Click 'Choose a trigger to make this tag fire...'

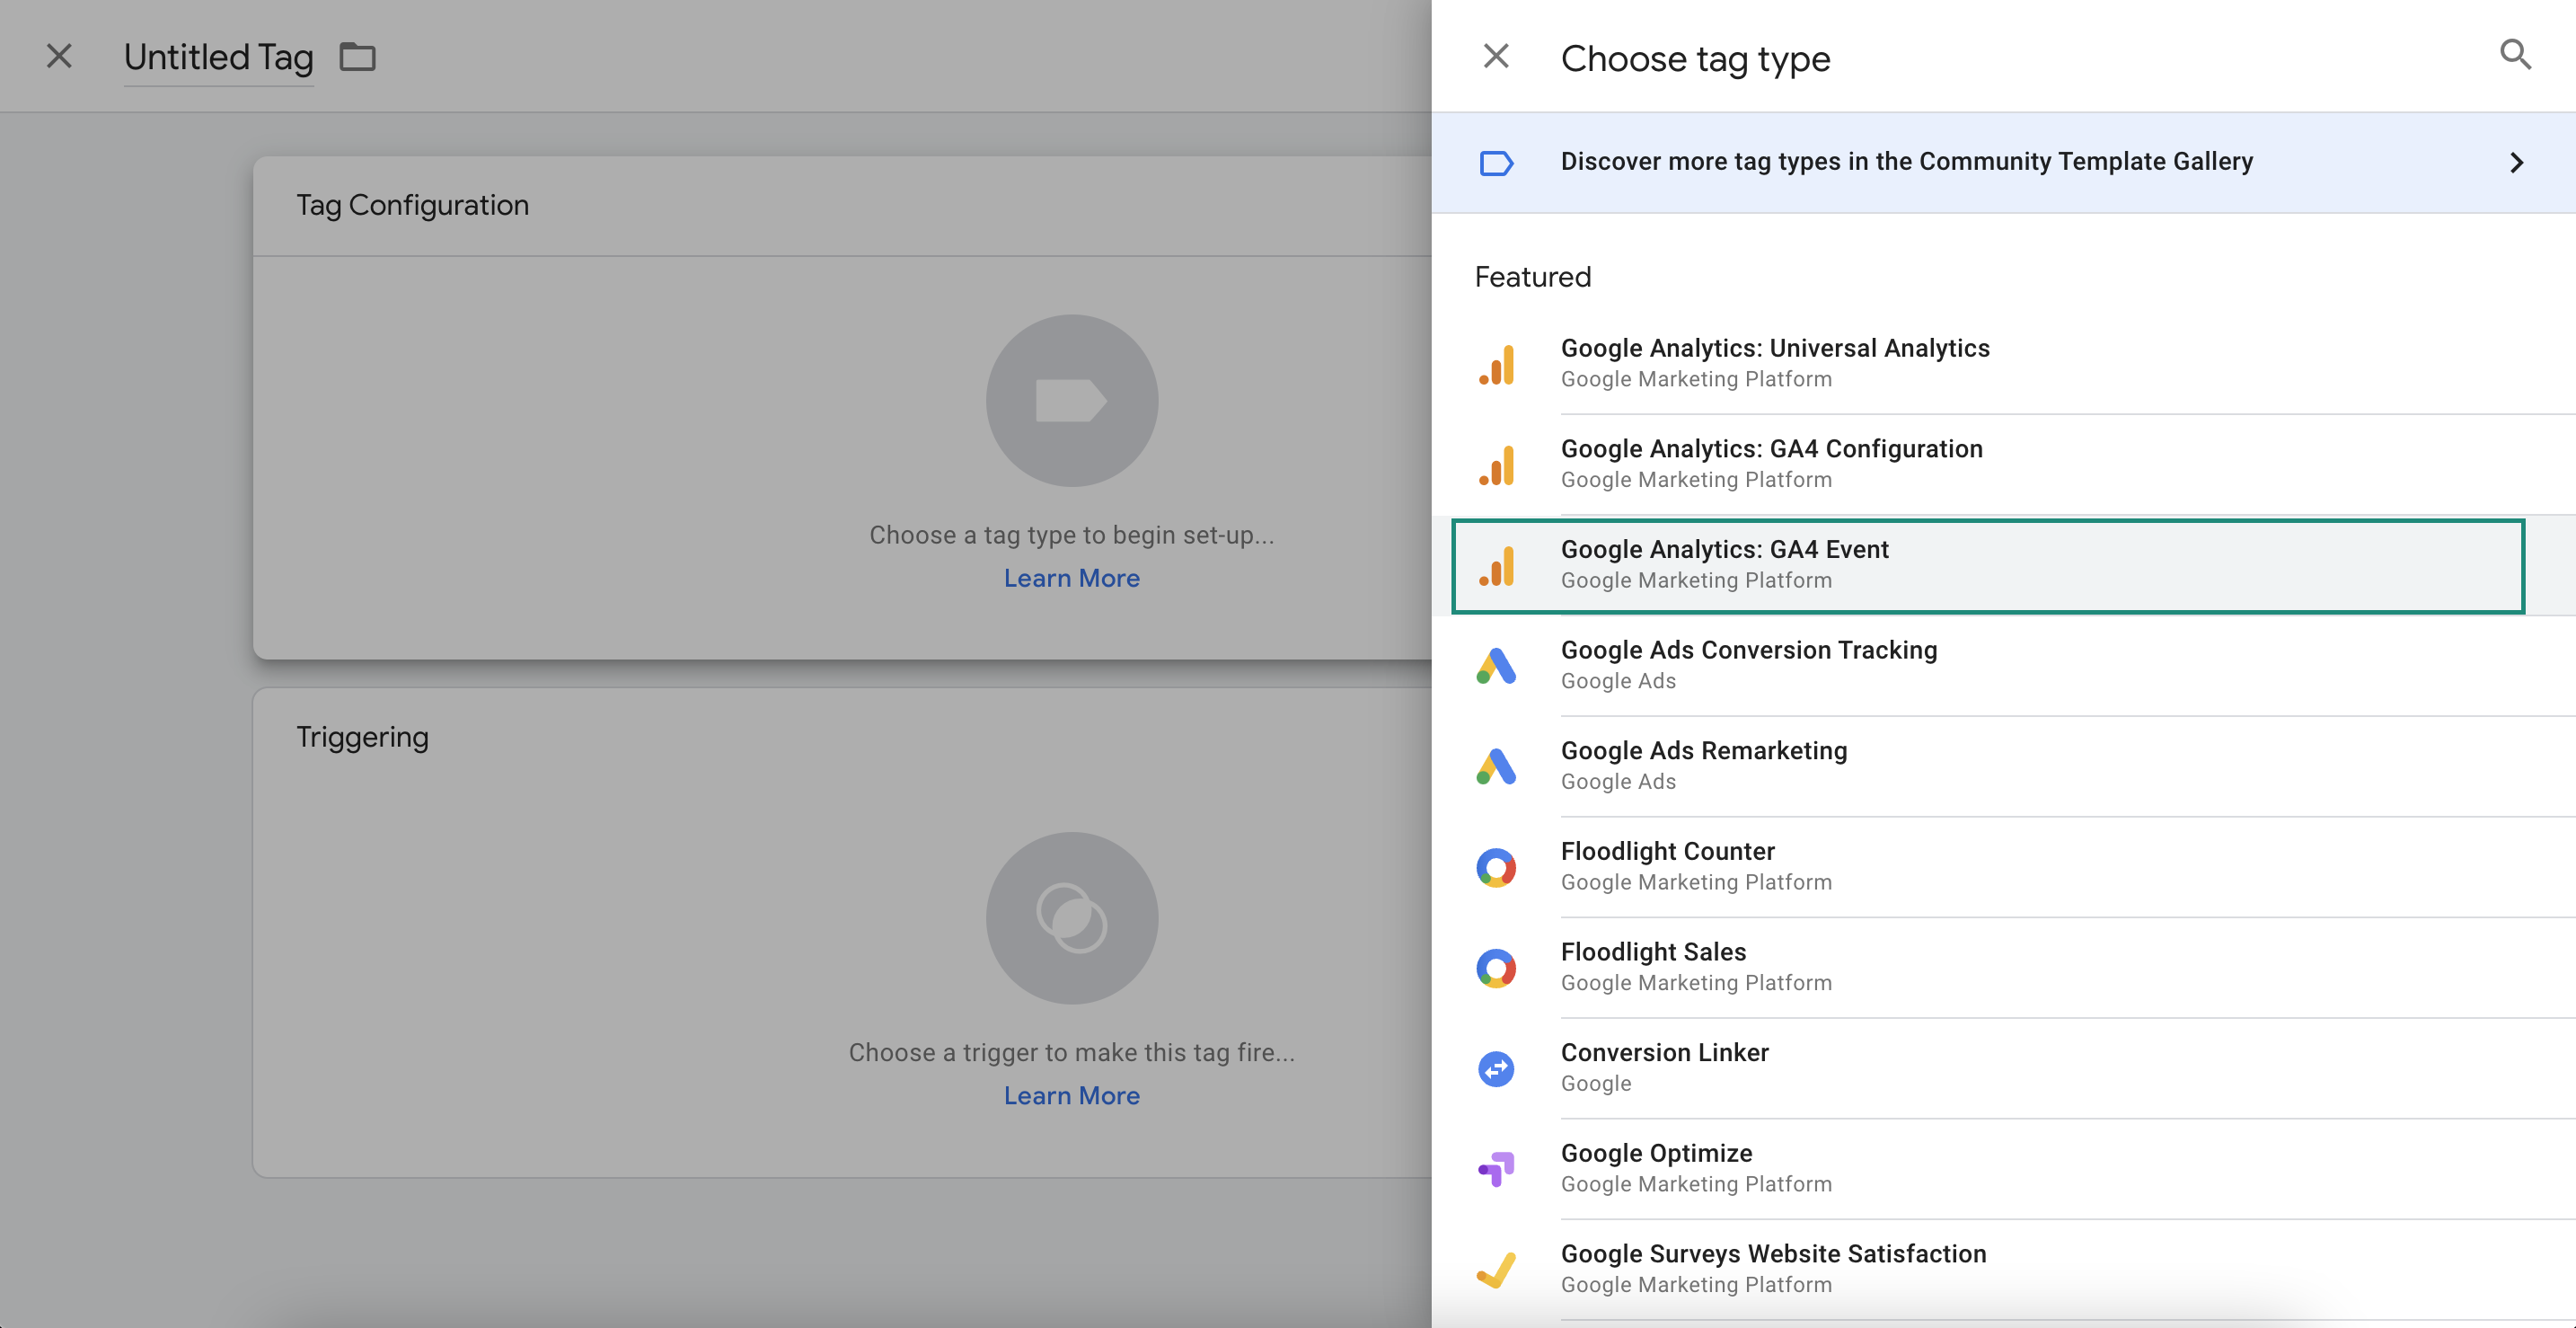coord(1072,1053)
